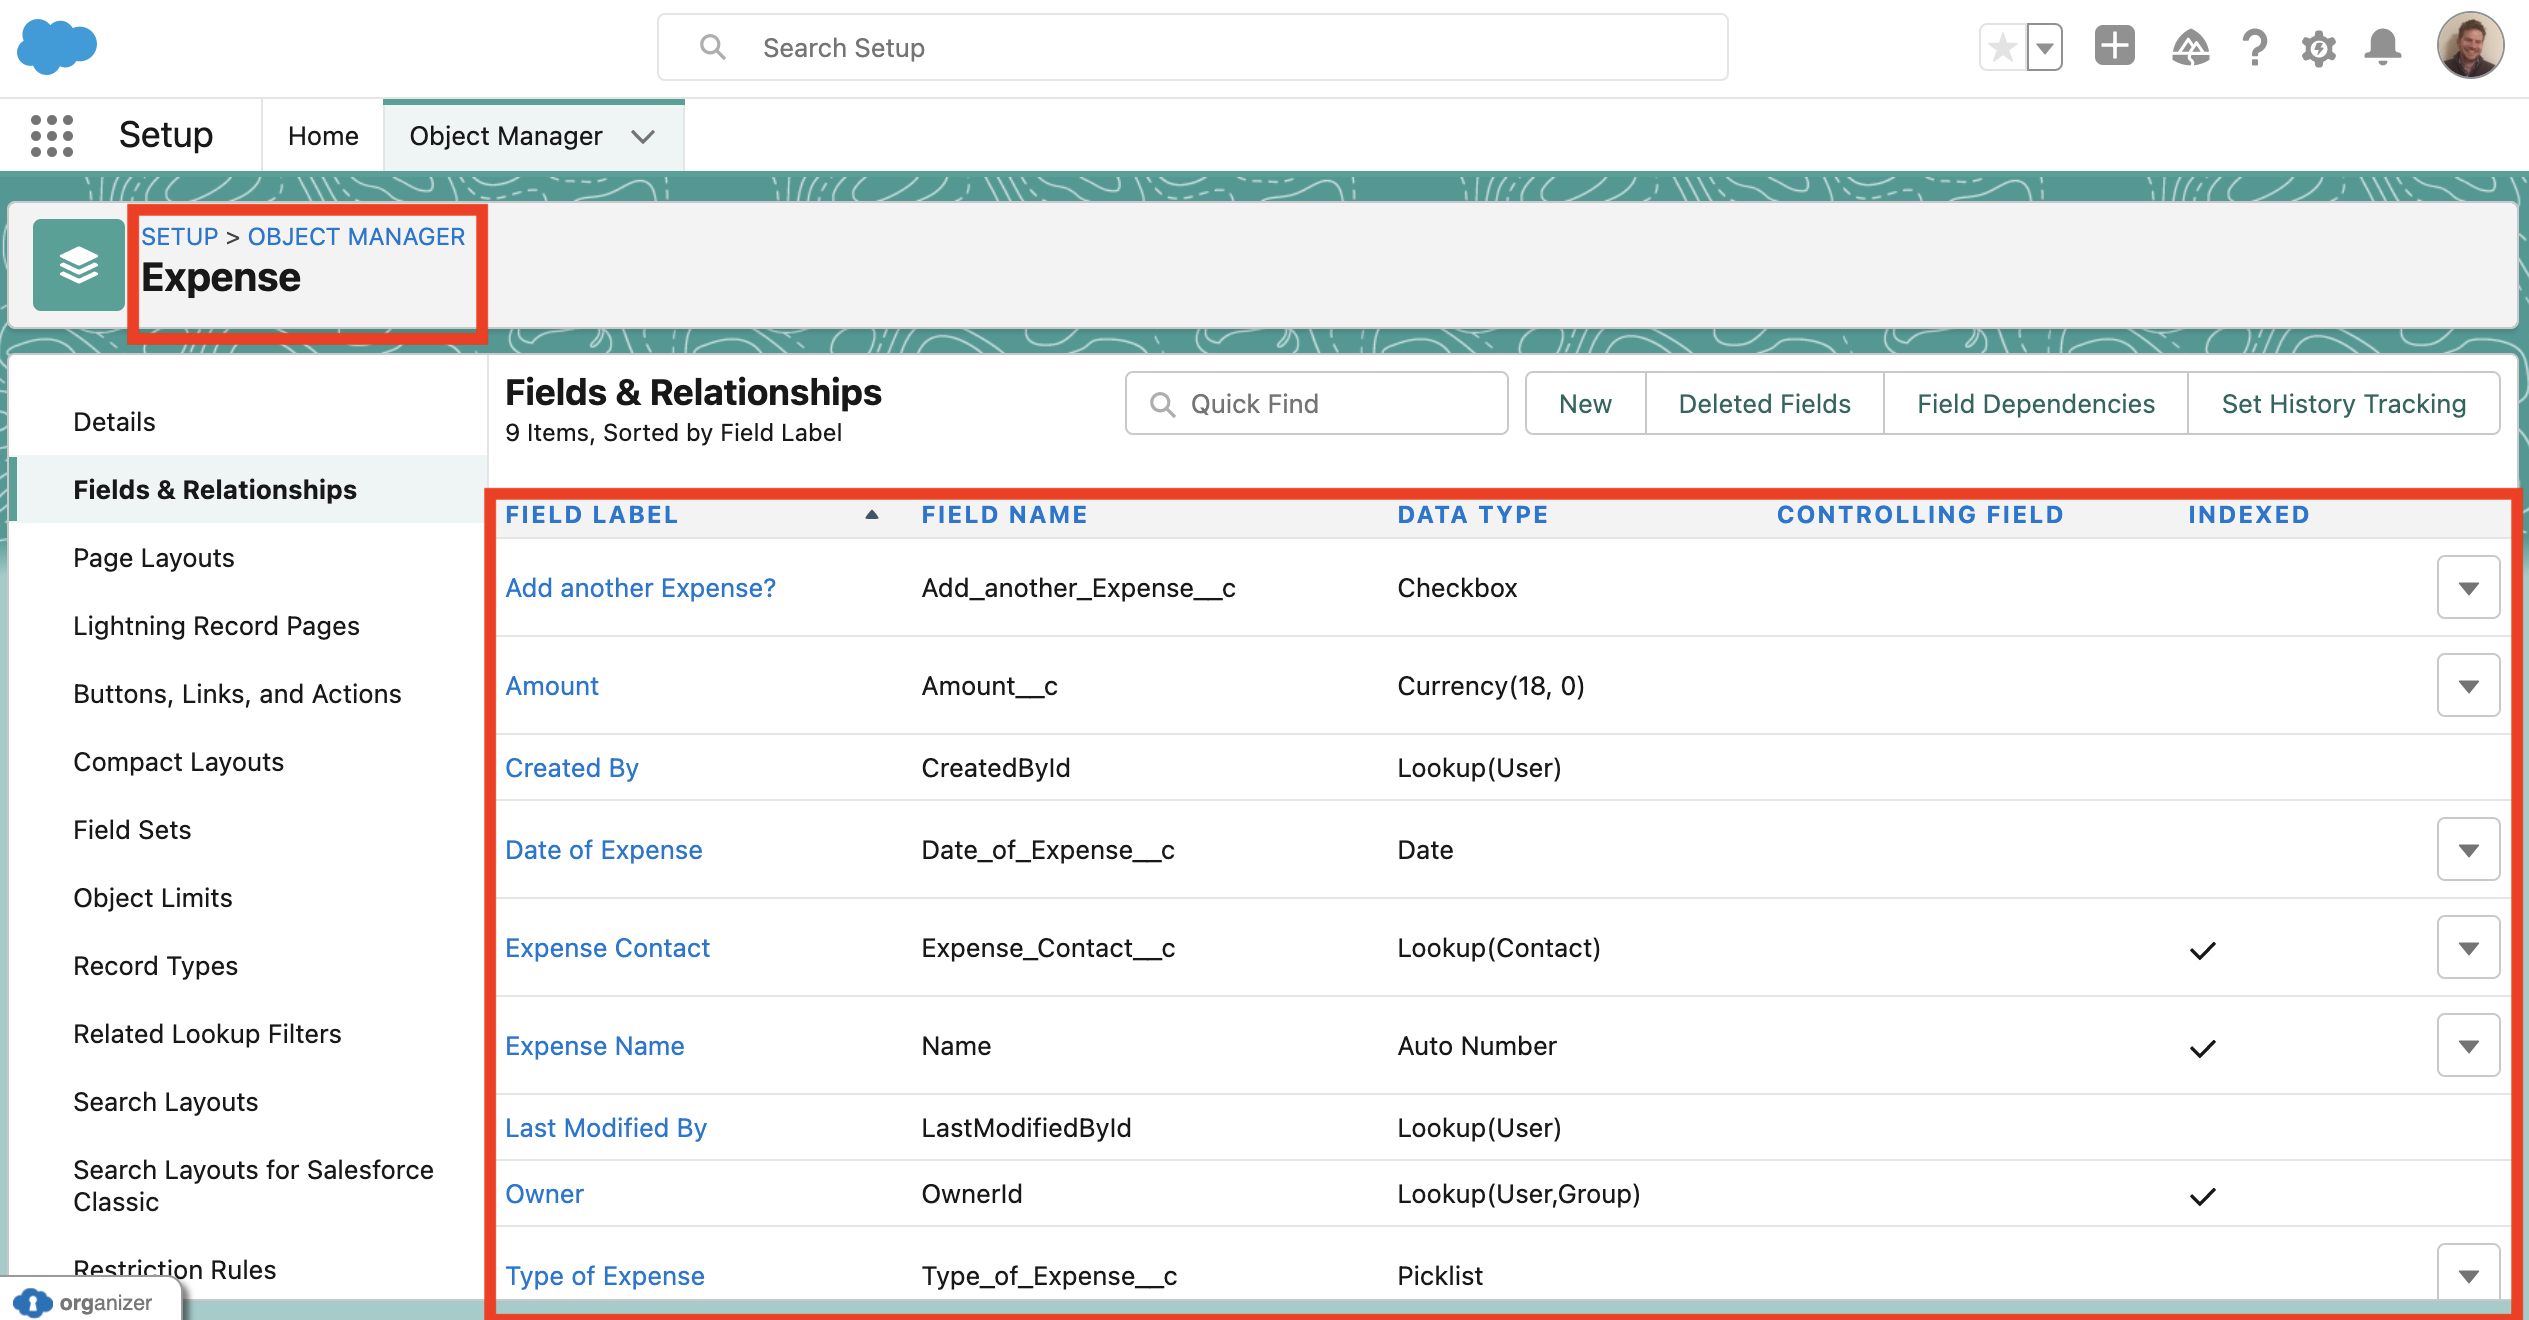The width and height of the screenshot is (2529, 1320).
Task: Click the Salesforce cloud logo
Action: (x=57, y=46)
